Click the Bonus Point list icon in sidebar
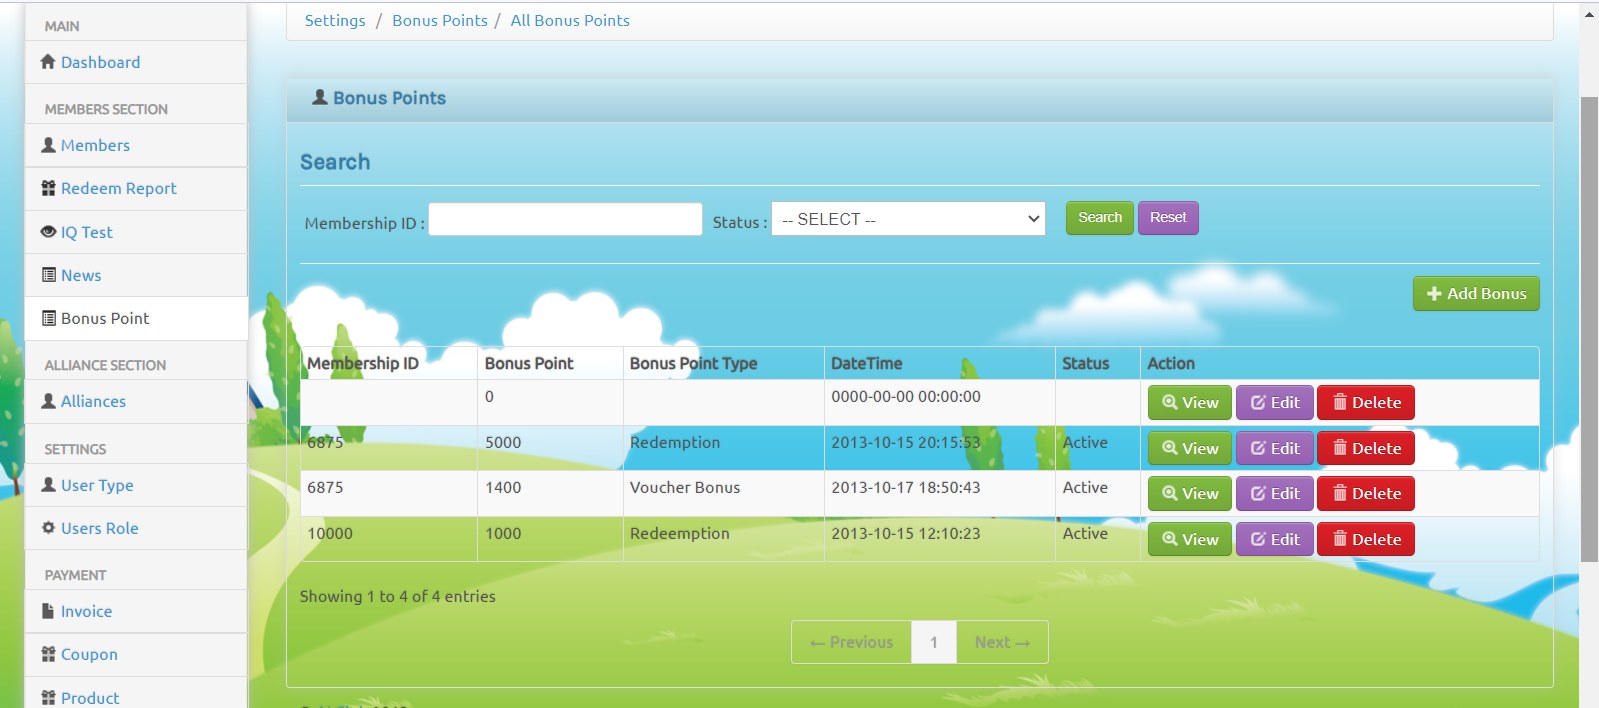This screenshot has height=708, width=1599. tap(48, 318)
